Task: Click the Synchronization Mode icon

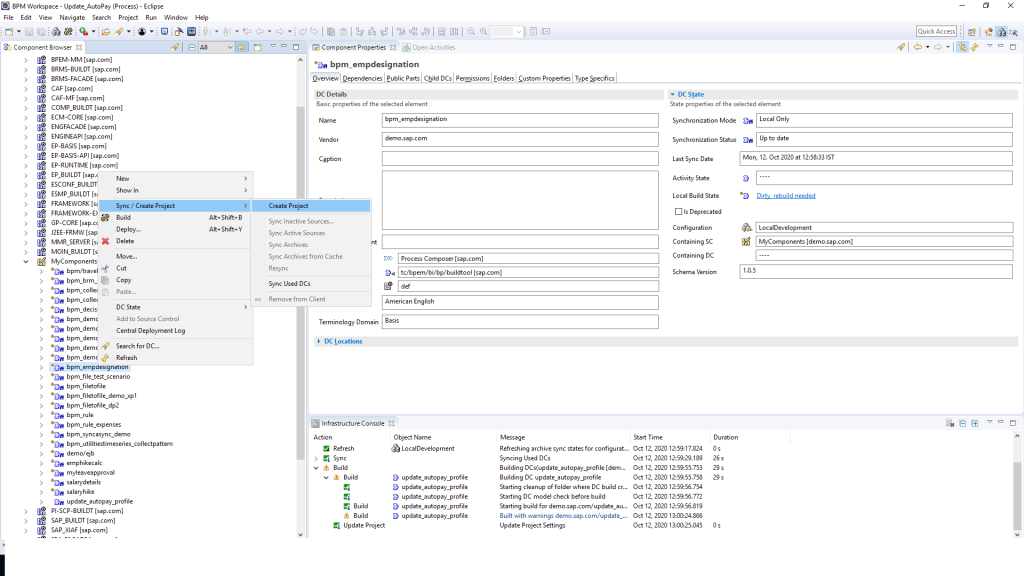Action: click(x=748, y=121)
